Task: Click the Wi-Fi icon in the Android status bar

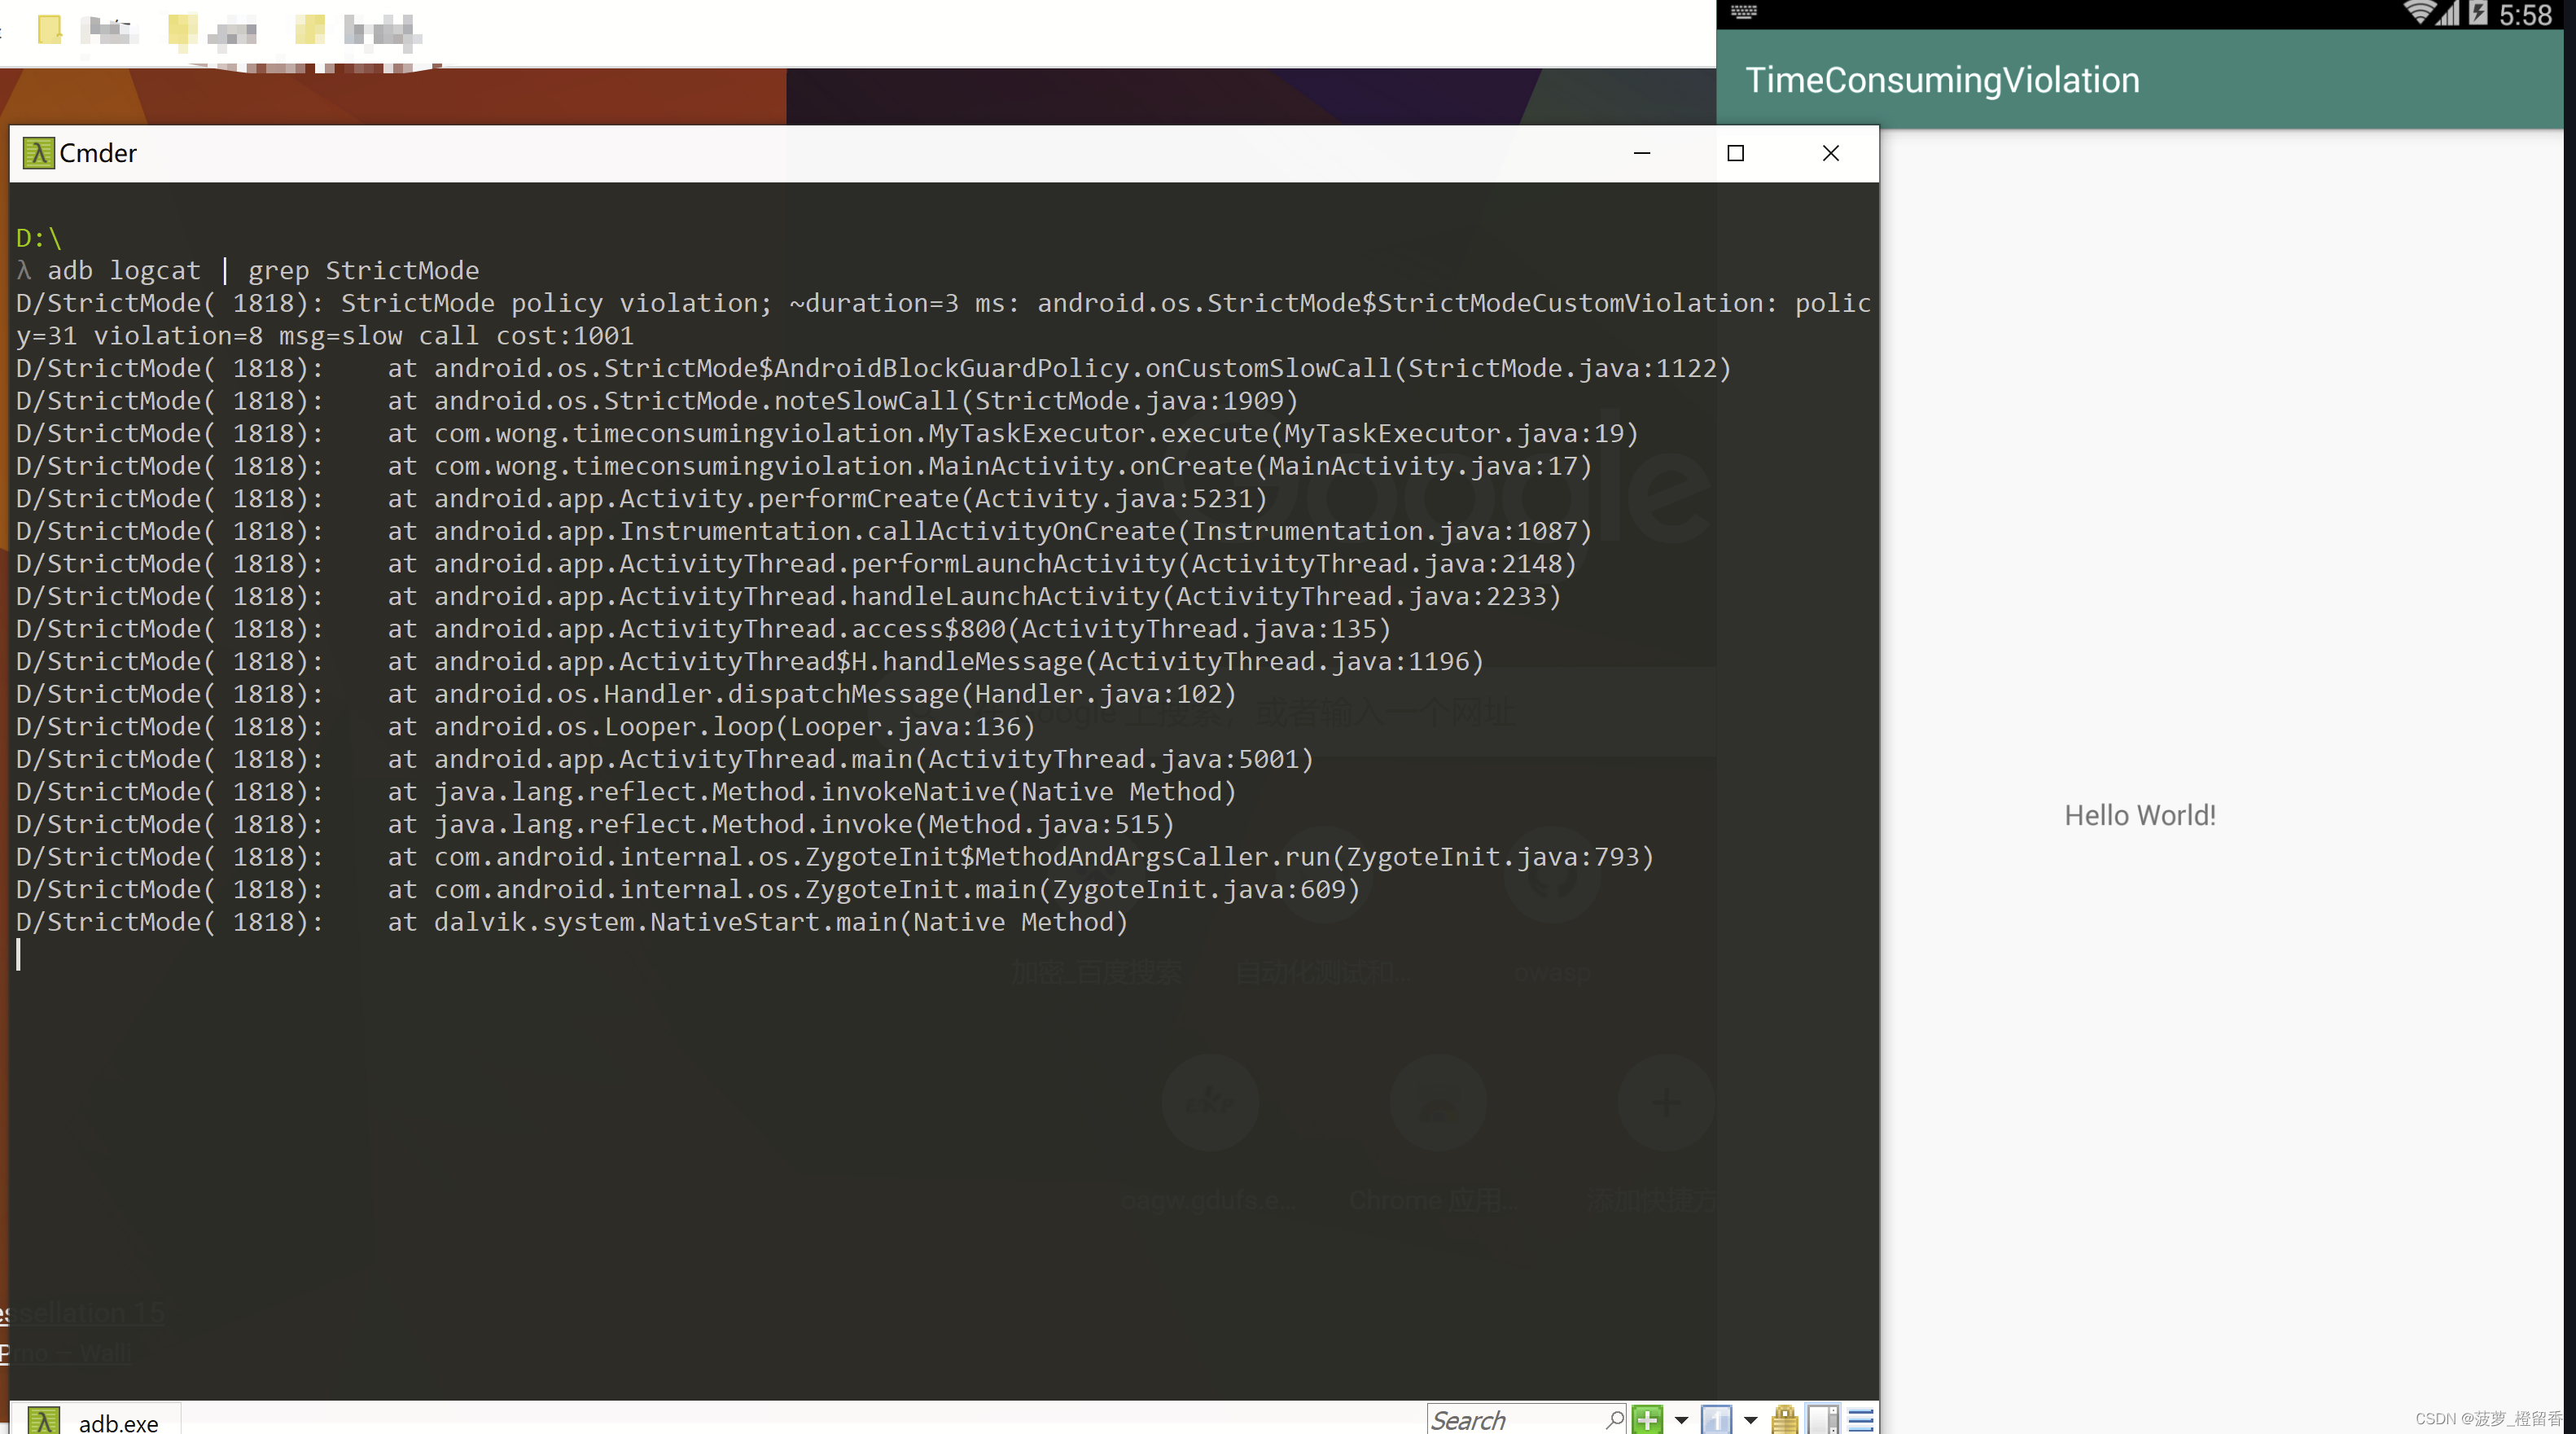Action: click(2419, 13)
